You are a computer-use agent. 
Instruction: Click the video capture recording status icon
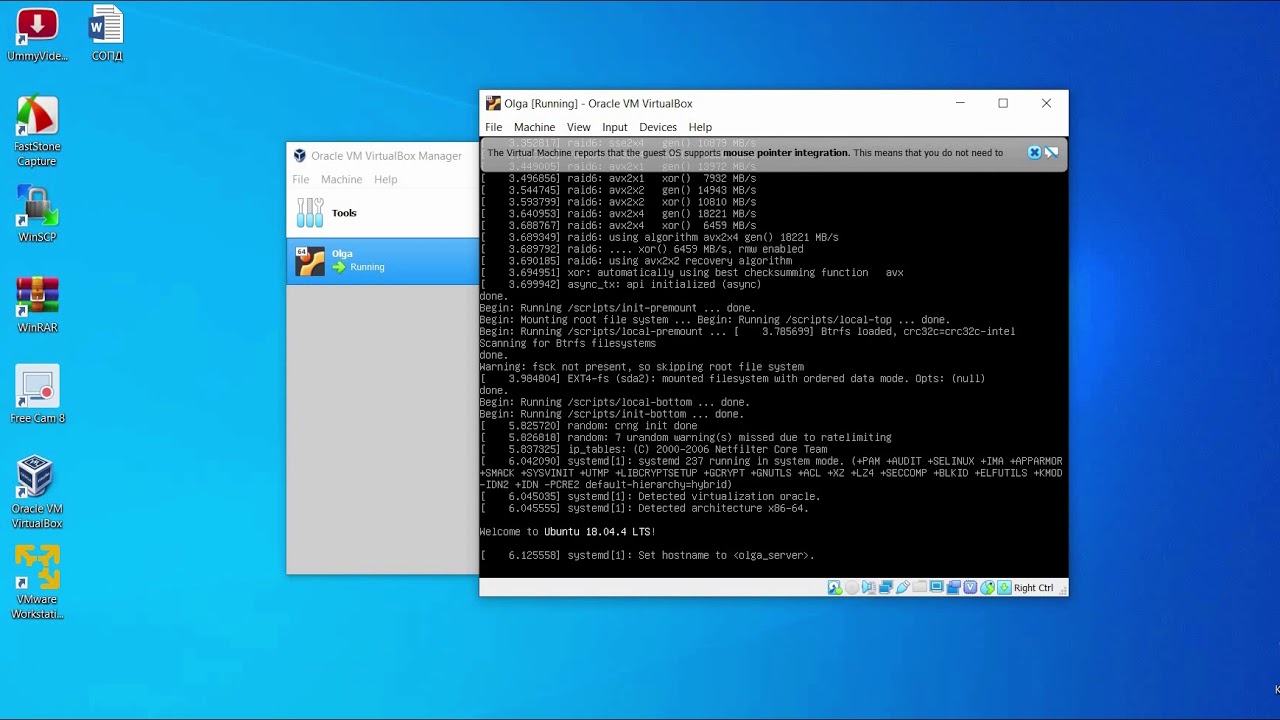[x=954, y=588]
